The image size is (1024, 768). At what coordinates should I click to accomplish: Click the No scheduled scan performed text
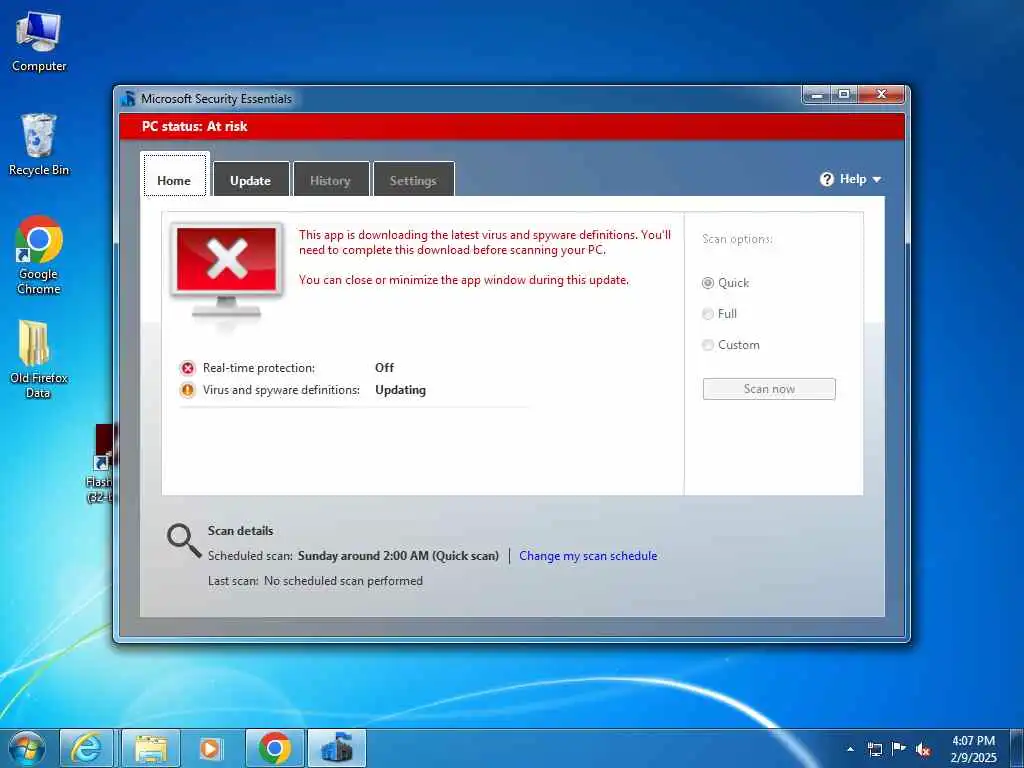344,581
